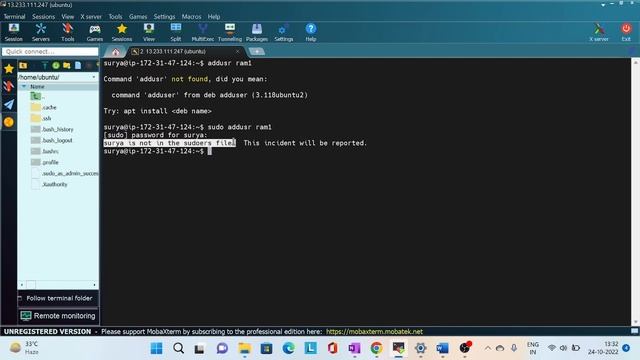
Task: Open the Terminal menu
Action: pyautogui.click(x=14, y=17)
